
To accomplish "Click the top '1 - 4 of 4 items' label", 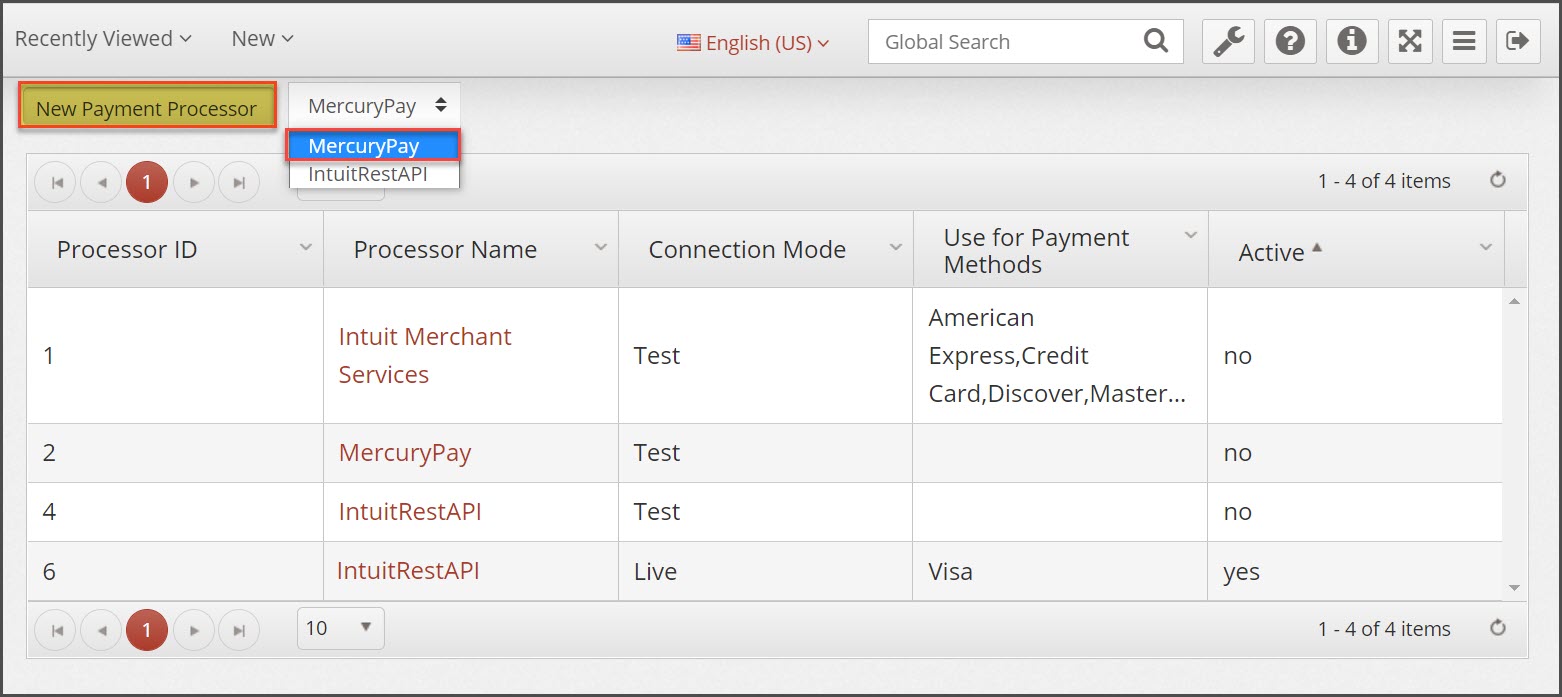I will [1384, 181].
